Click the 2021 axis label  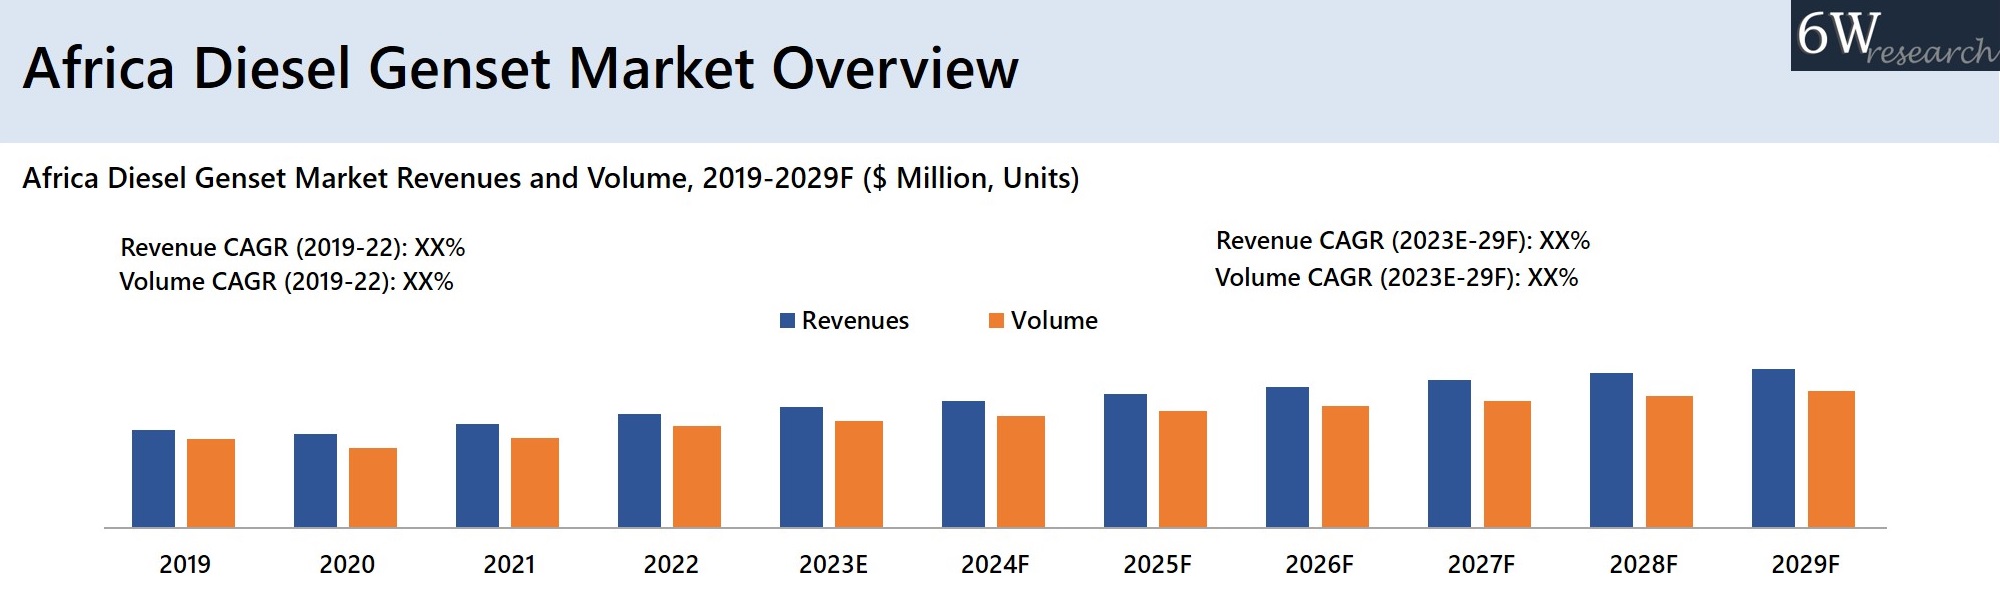(509, 565)
